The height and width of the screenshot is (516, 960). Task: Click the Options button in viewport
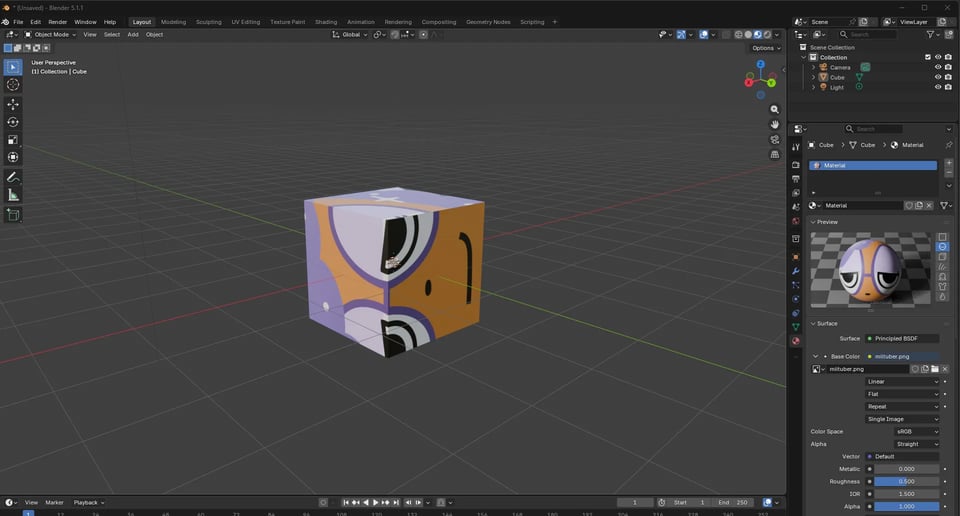pyautogui.click(x=765, y=48)
